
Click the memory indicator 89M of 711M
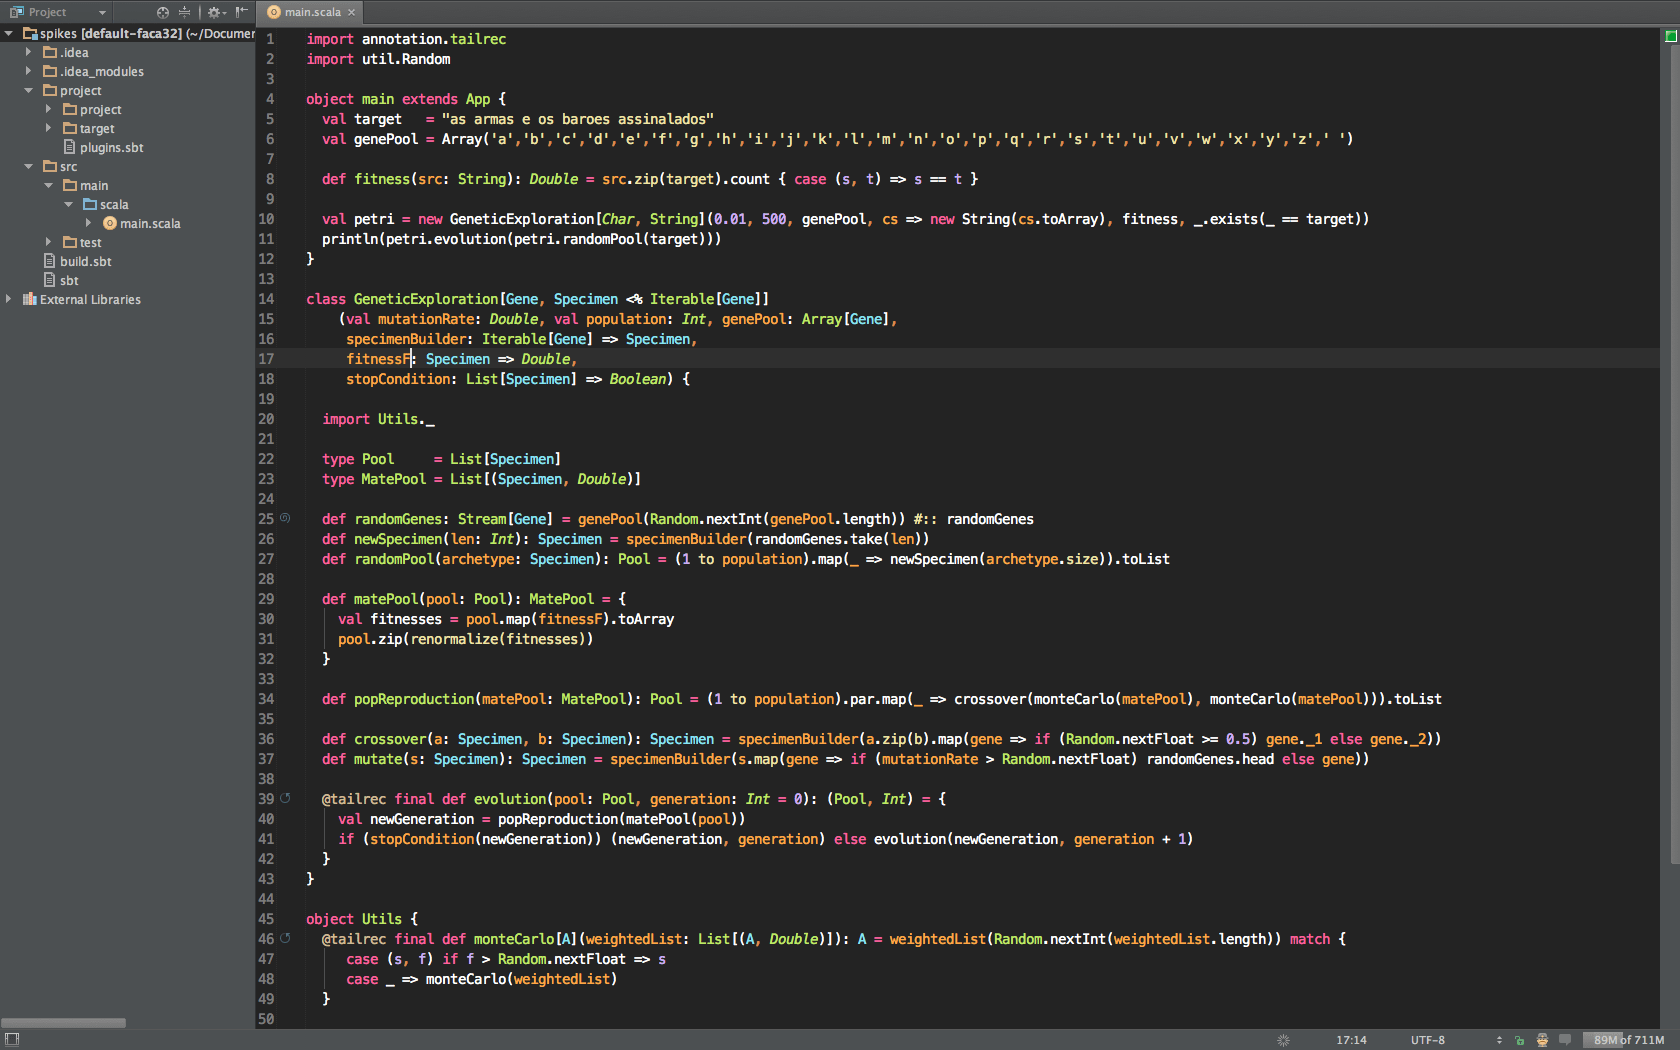point(1628,1040)
